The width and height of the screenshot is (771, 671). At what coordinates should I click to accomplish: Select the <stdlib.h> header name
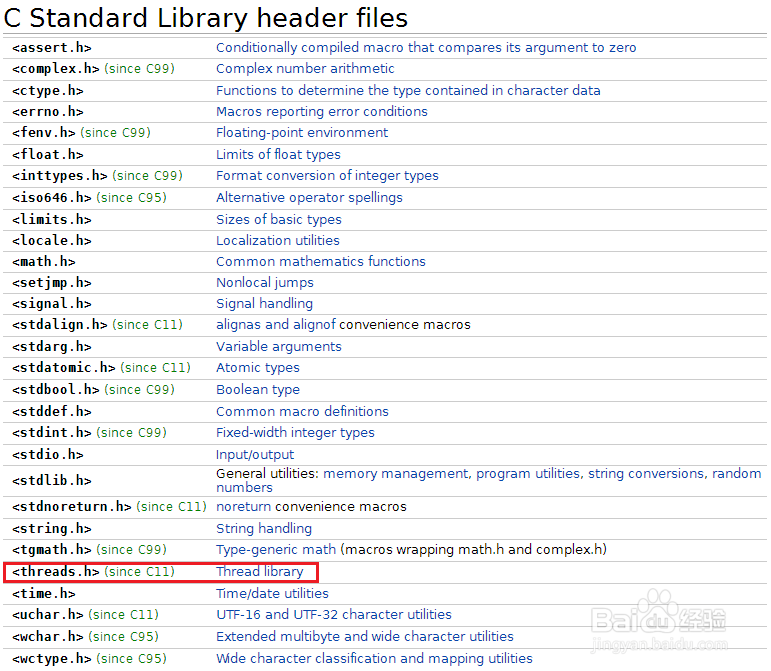(52, 481)
